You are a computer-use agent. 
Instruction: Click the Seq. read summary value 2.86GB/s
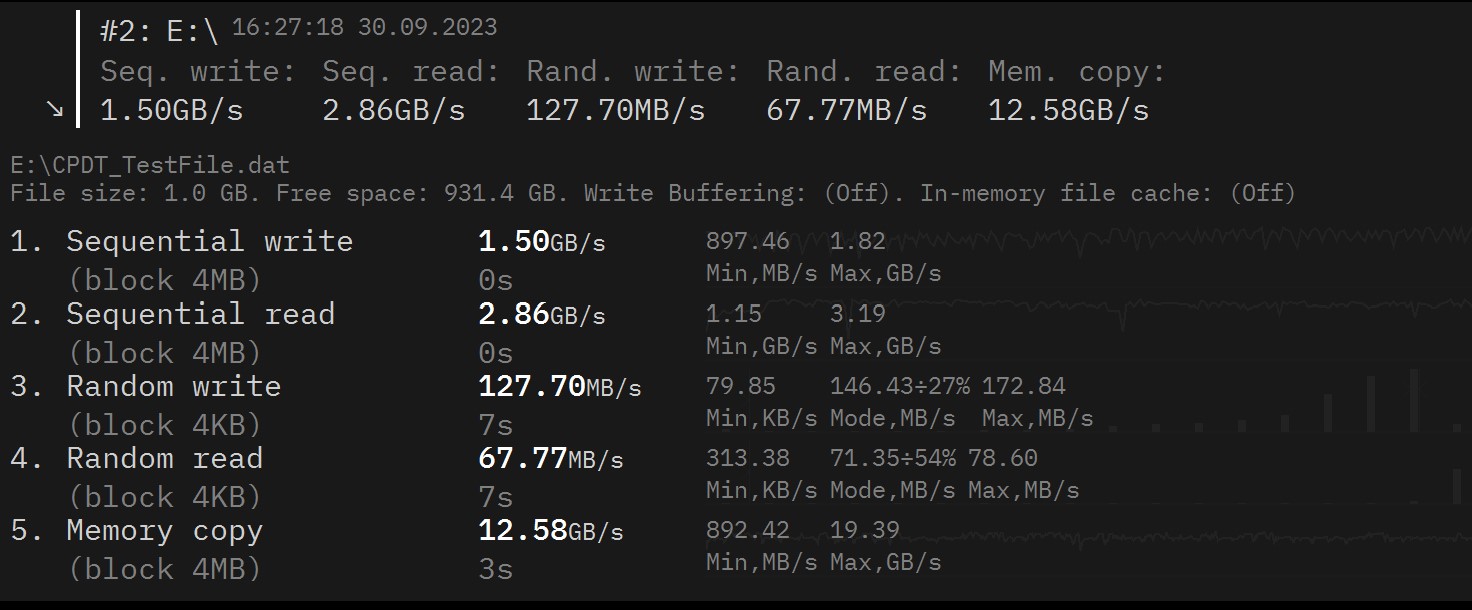[x=393, y=110]
